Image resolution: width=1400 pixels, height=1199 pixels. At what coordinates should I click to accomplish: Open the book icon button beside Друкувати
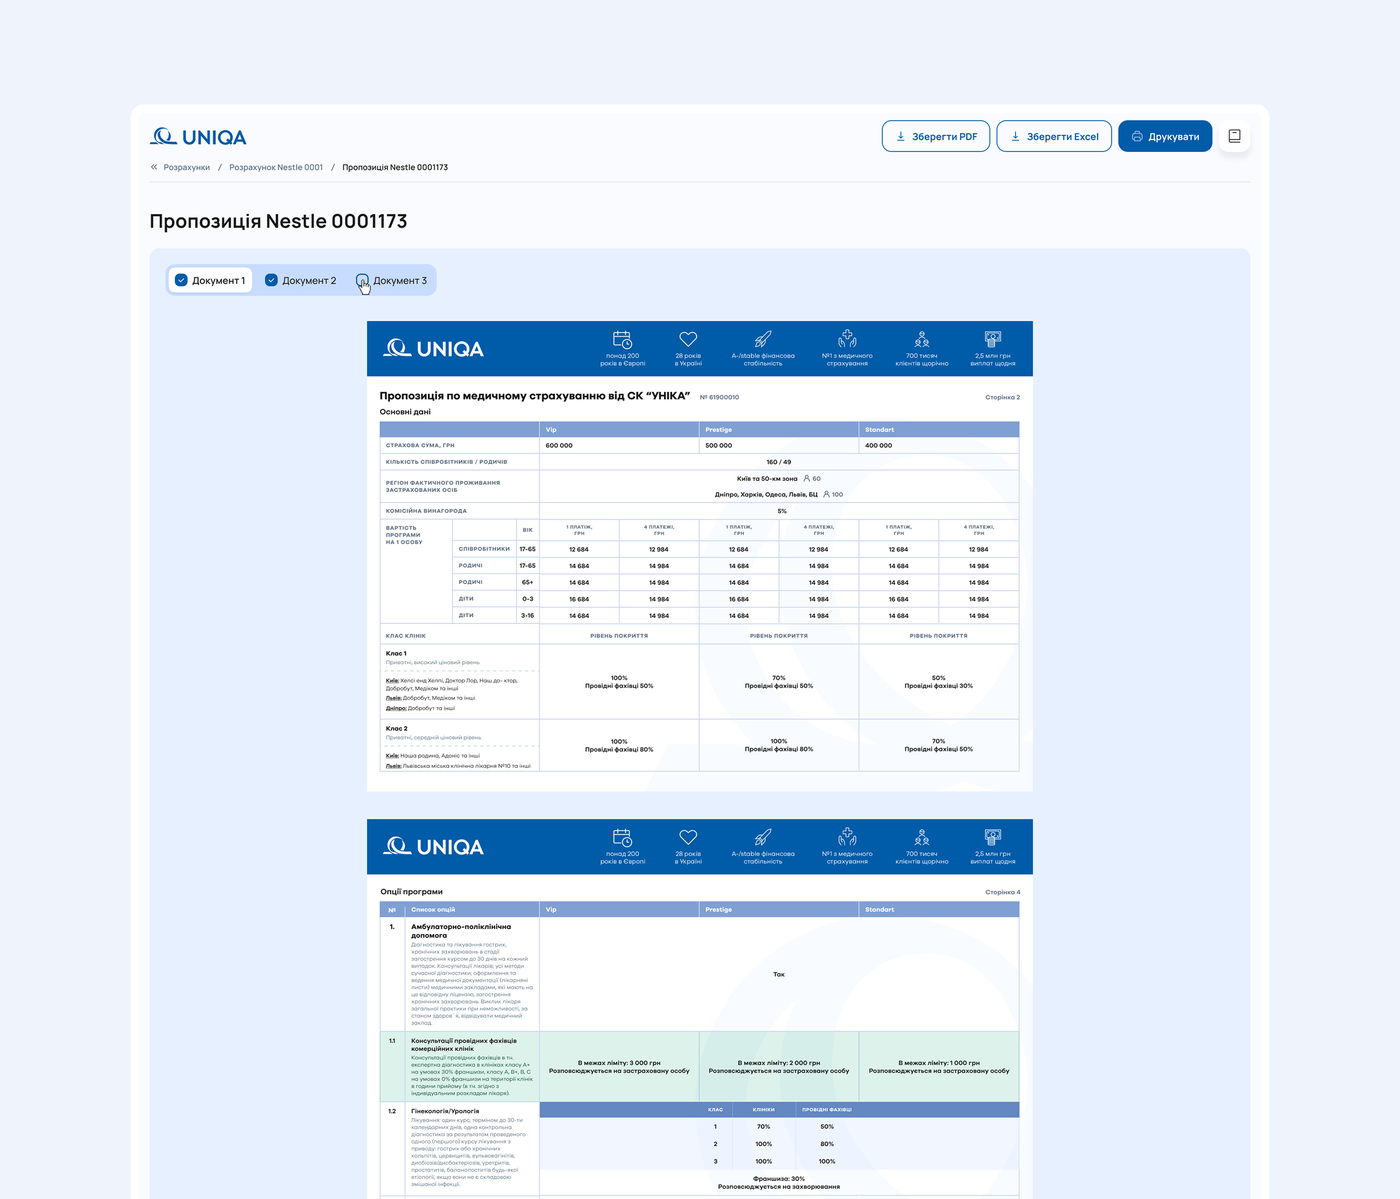pyautogui.click(x=1235, y=136)
